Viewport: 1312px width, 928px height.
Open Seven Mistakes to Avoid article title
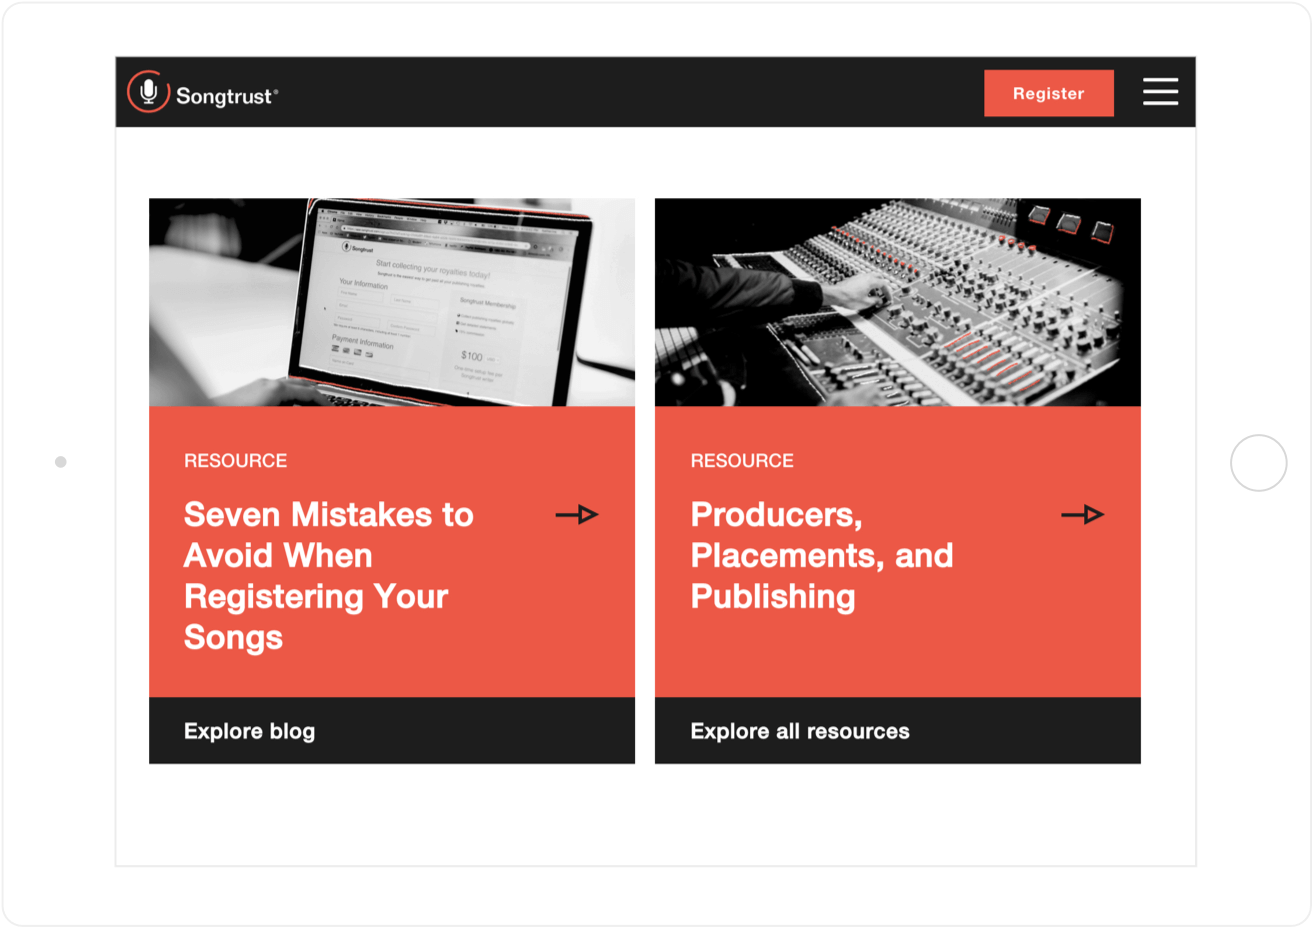[x=329, y=576]
